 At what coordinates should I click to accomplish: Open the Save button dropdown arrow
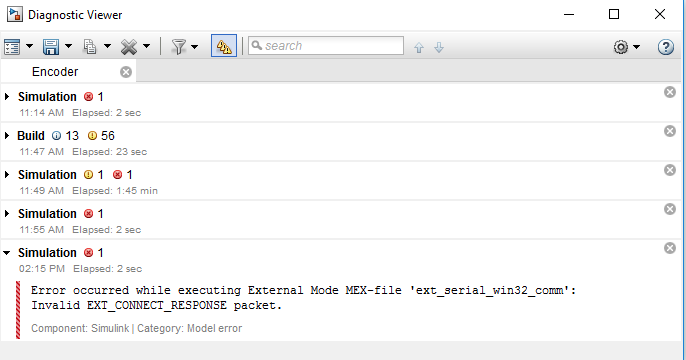68,46
